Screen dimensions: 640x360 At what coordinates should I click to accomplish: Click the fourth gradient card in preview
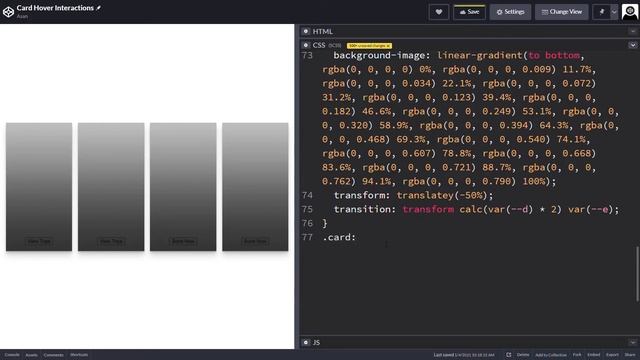(x=255, y=187)
